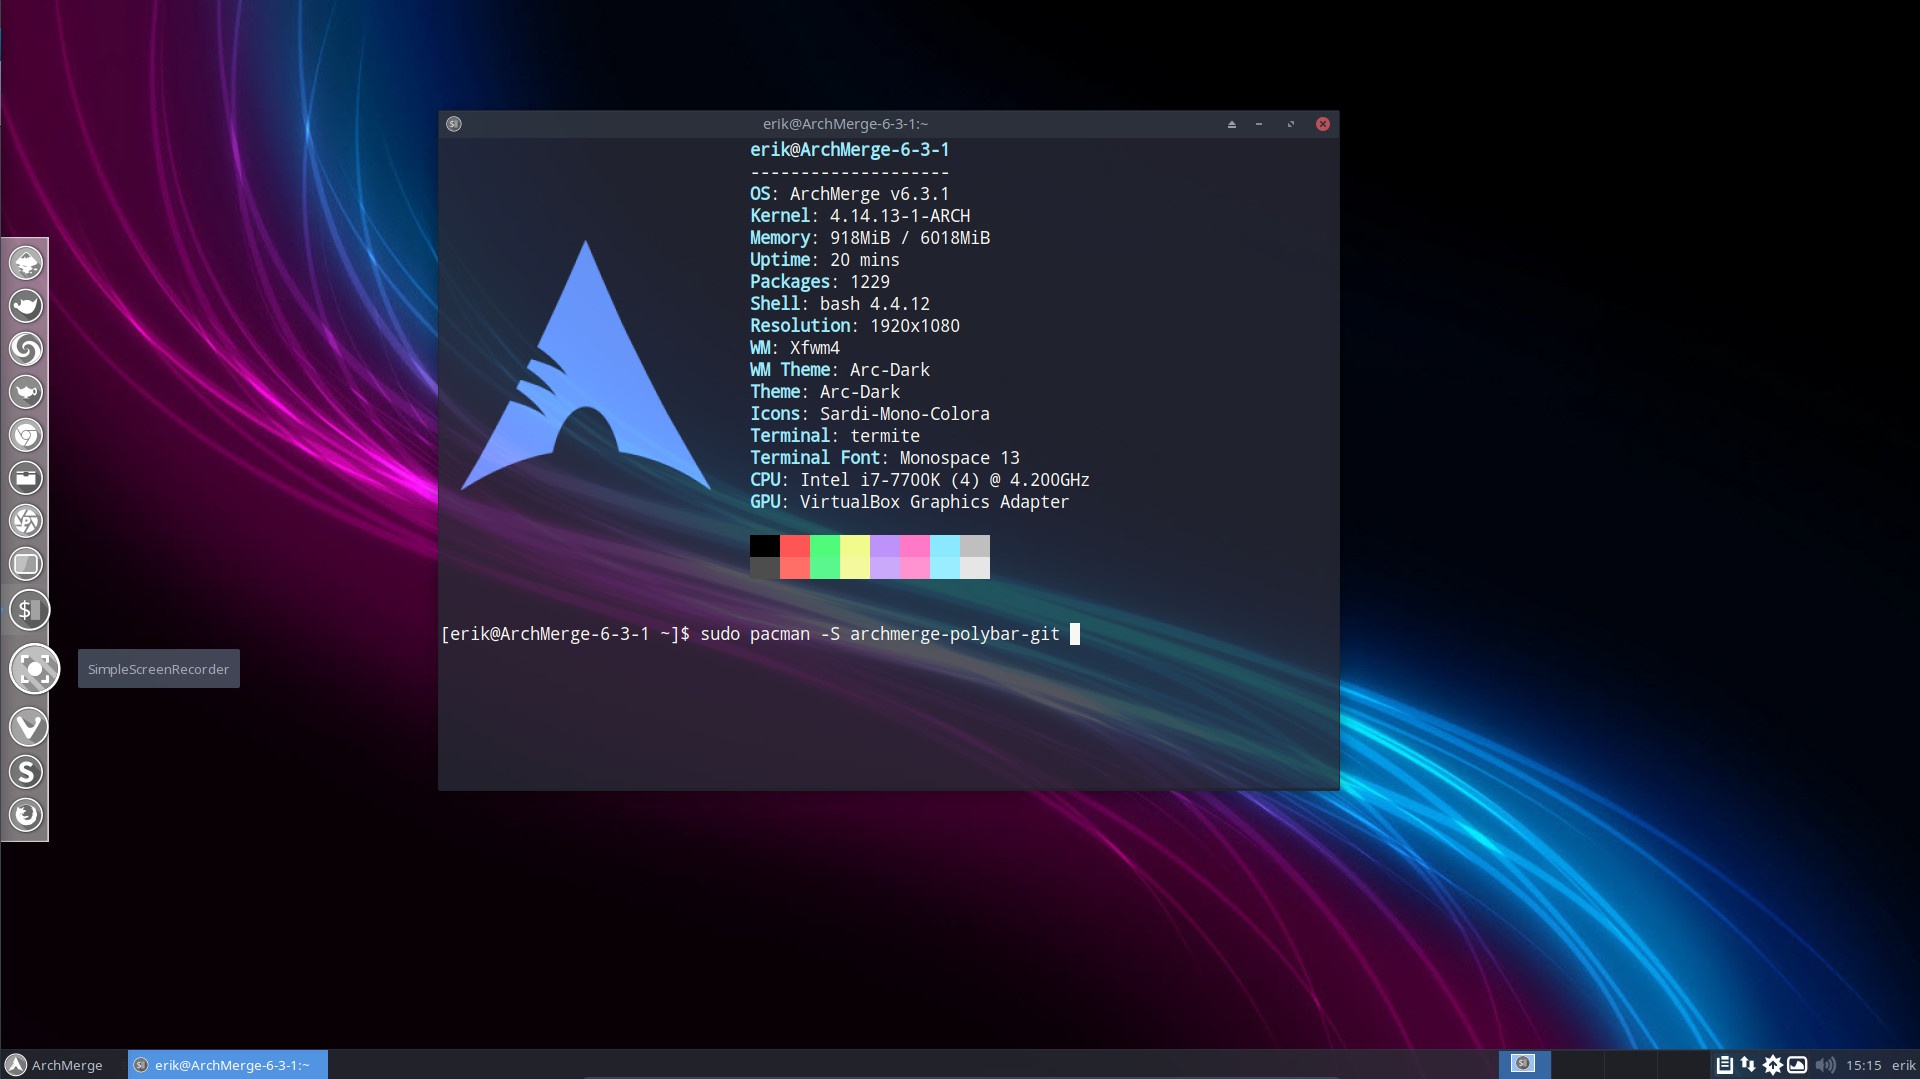The width and height of the screenshot is (1920, 1079).
Task: Launch Firefox from the dock
Action: (26, 815)
